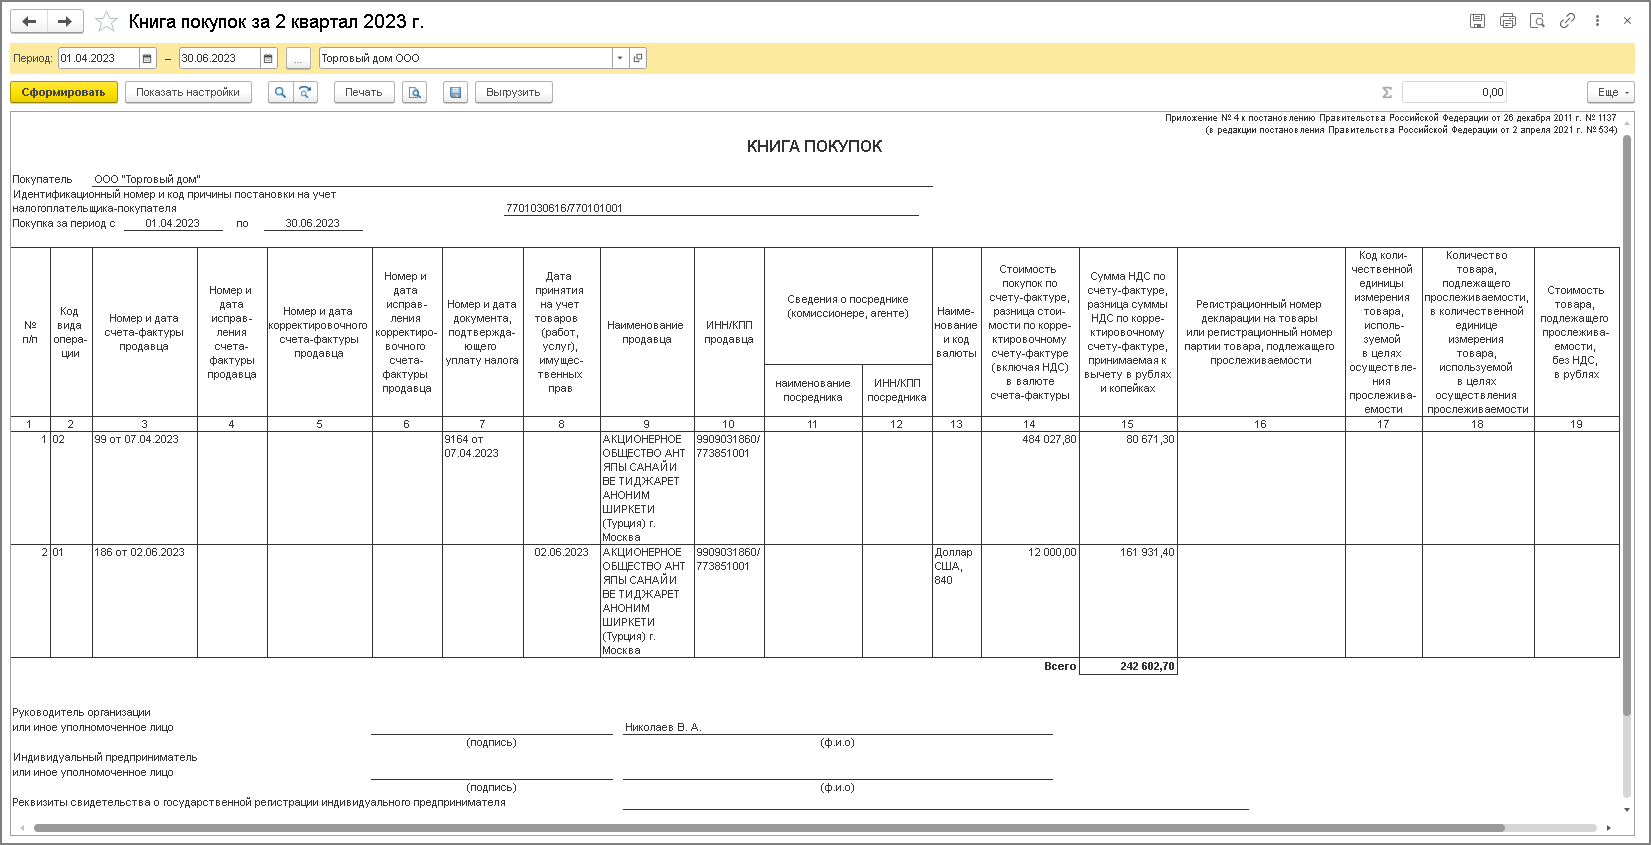Viewport: 1651px width, 845px height.
Task: Open period selection with the ellipsis button
Action: click(x=298, y=58)
